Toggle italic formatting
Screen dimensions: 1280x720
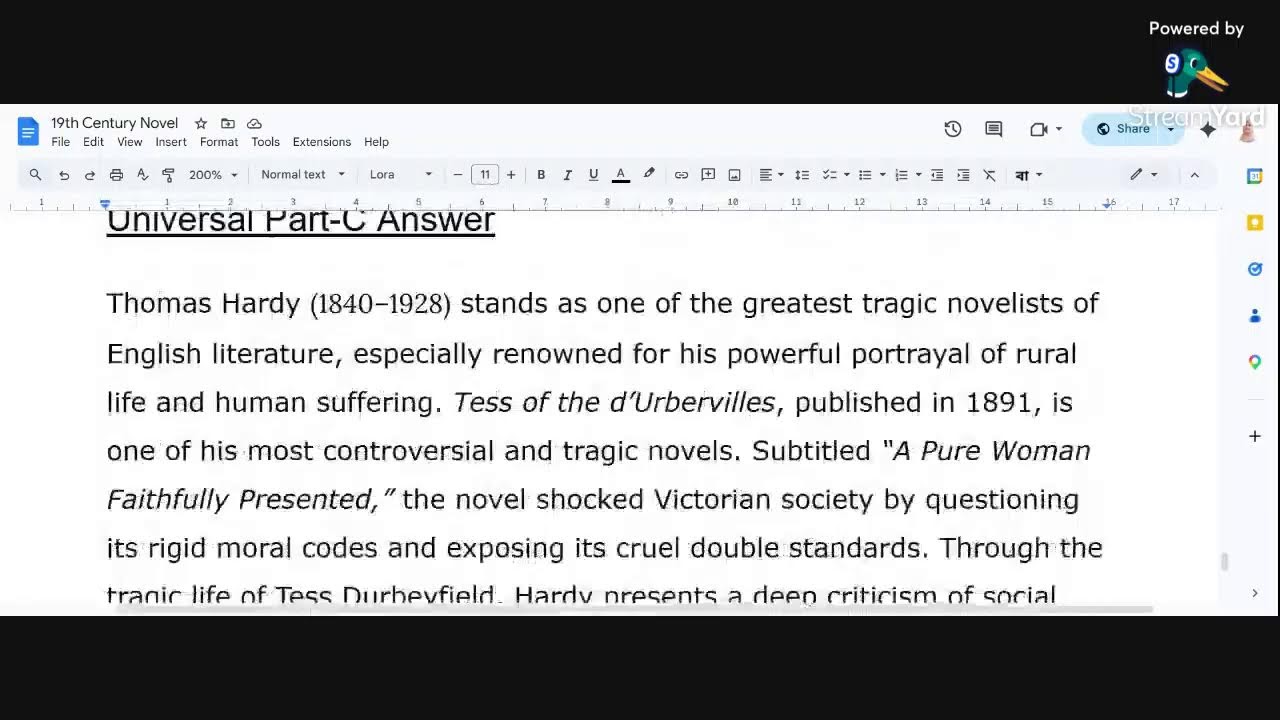pos(567,175)
